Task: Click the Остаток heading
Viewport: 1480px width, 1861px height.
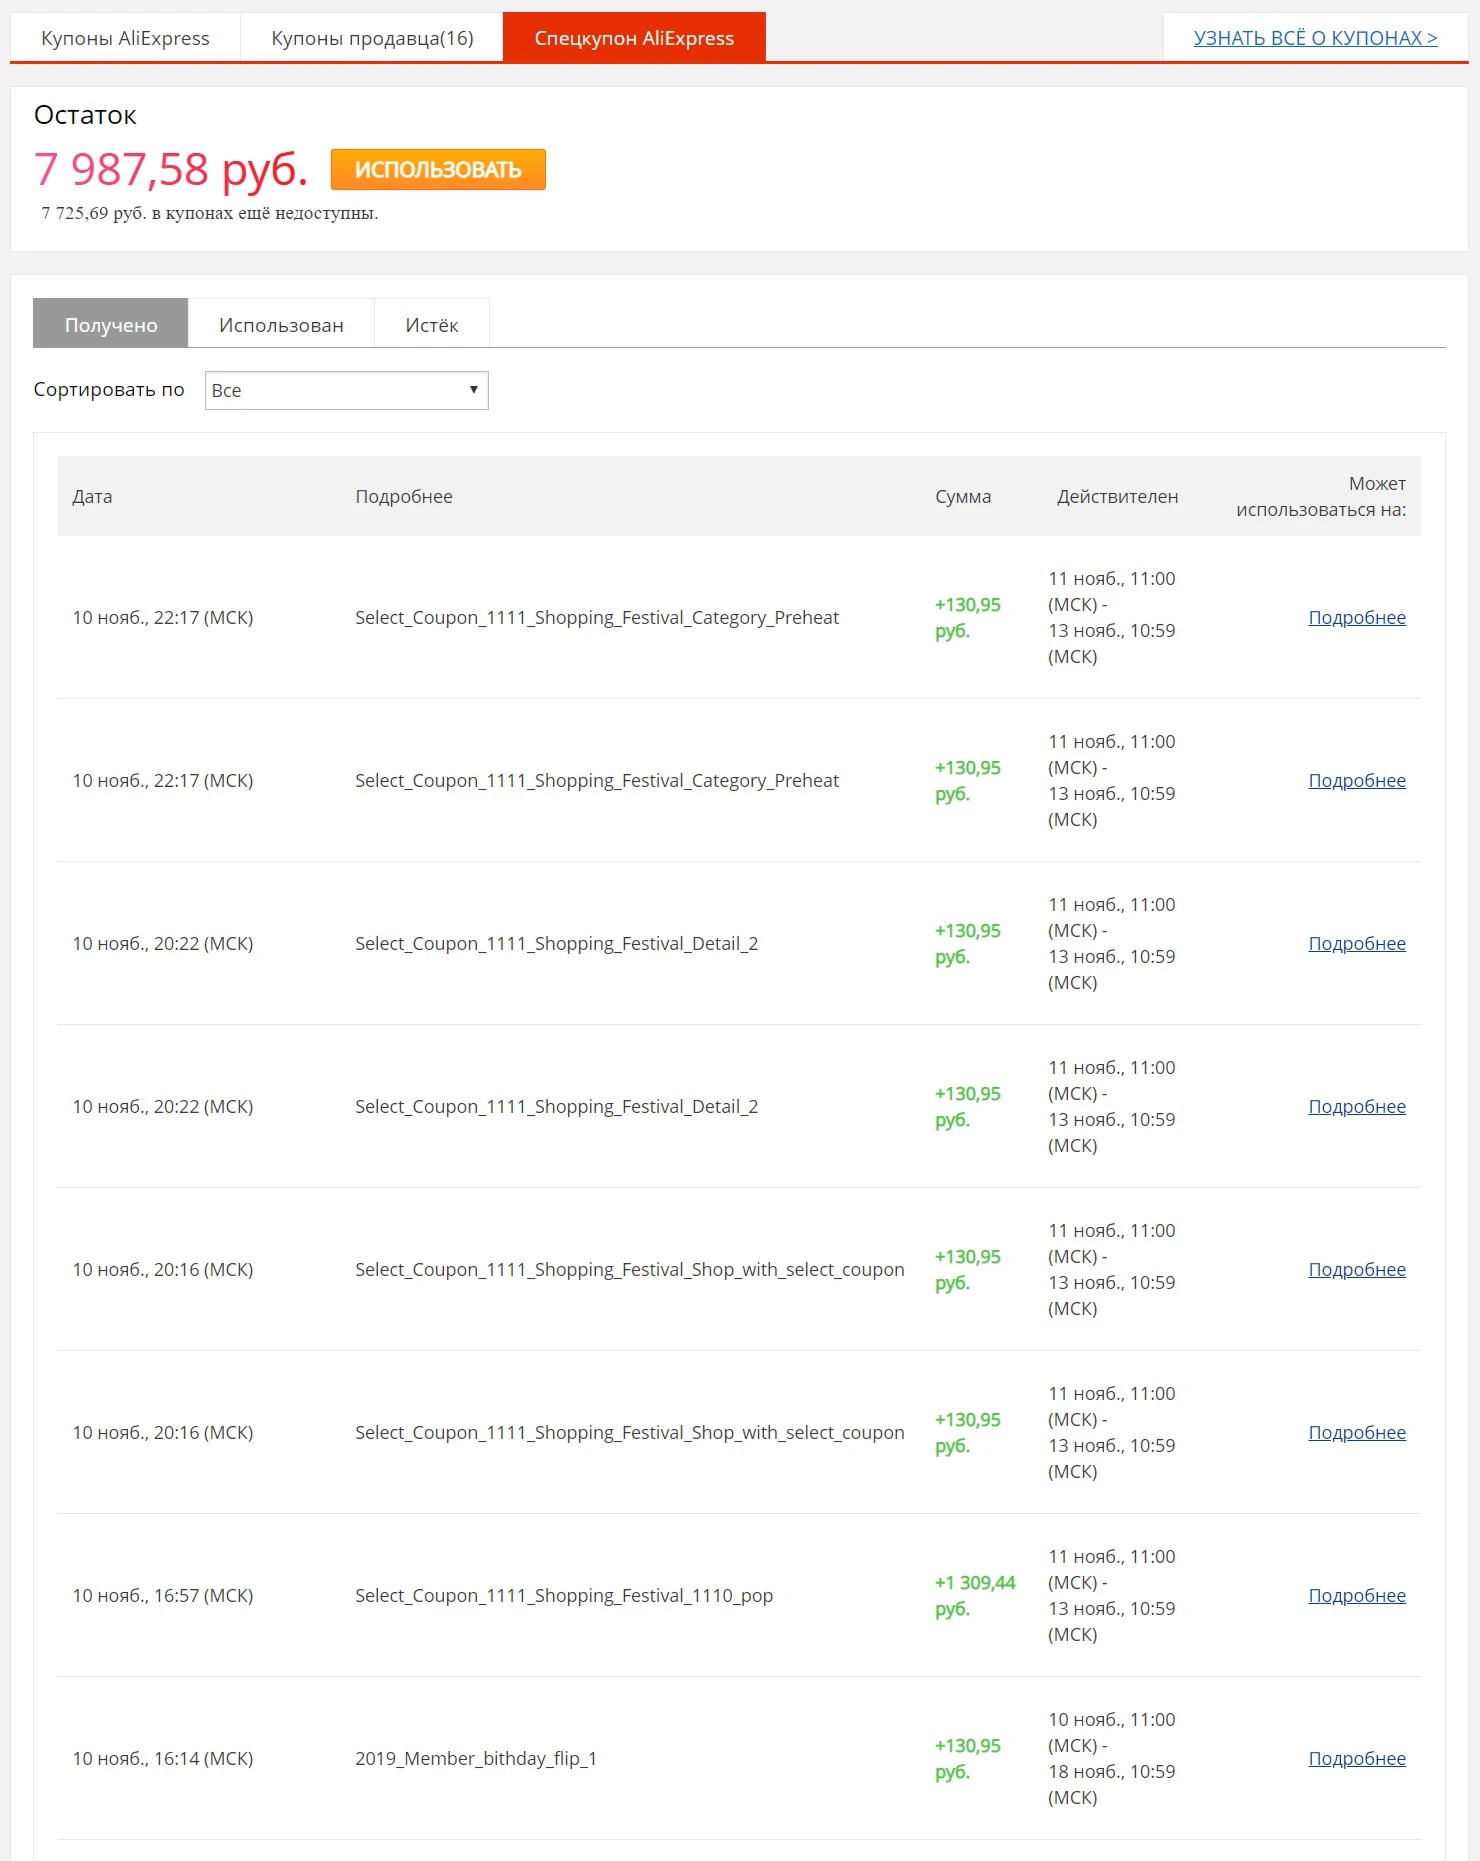Action: [85, 115]
